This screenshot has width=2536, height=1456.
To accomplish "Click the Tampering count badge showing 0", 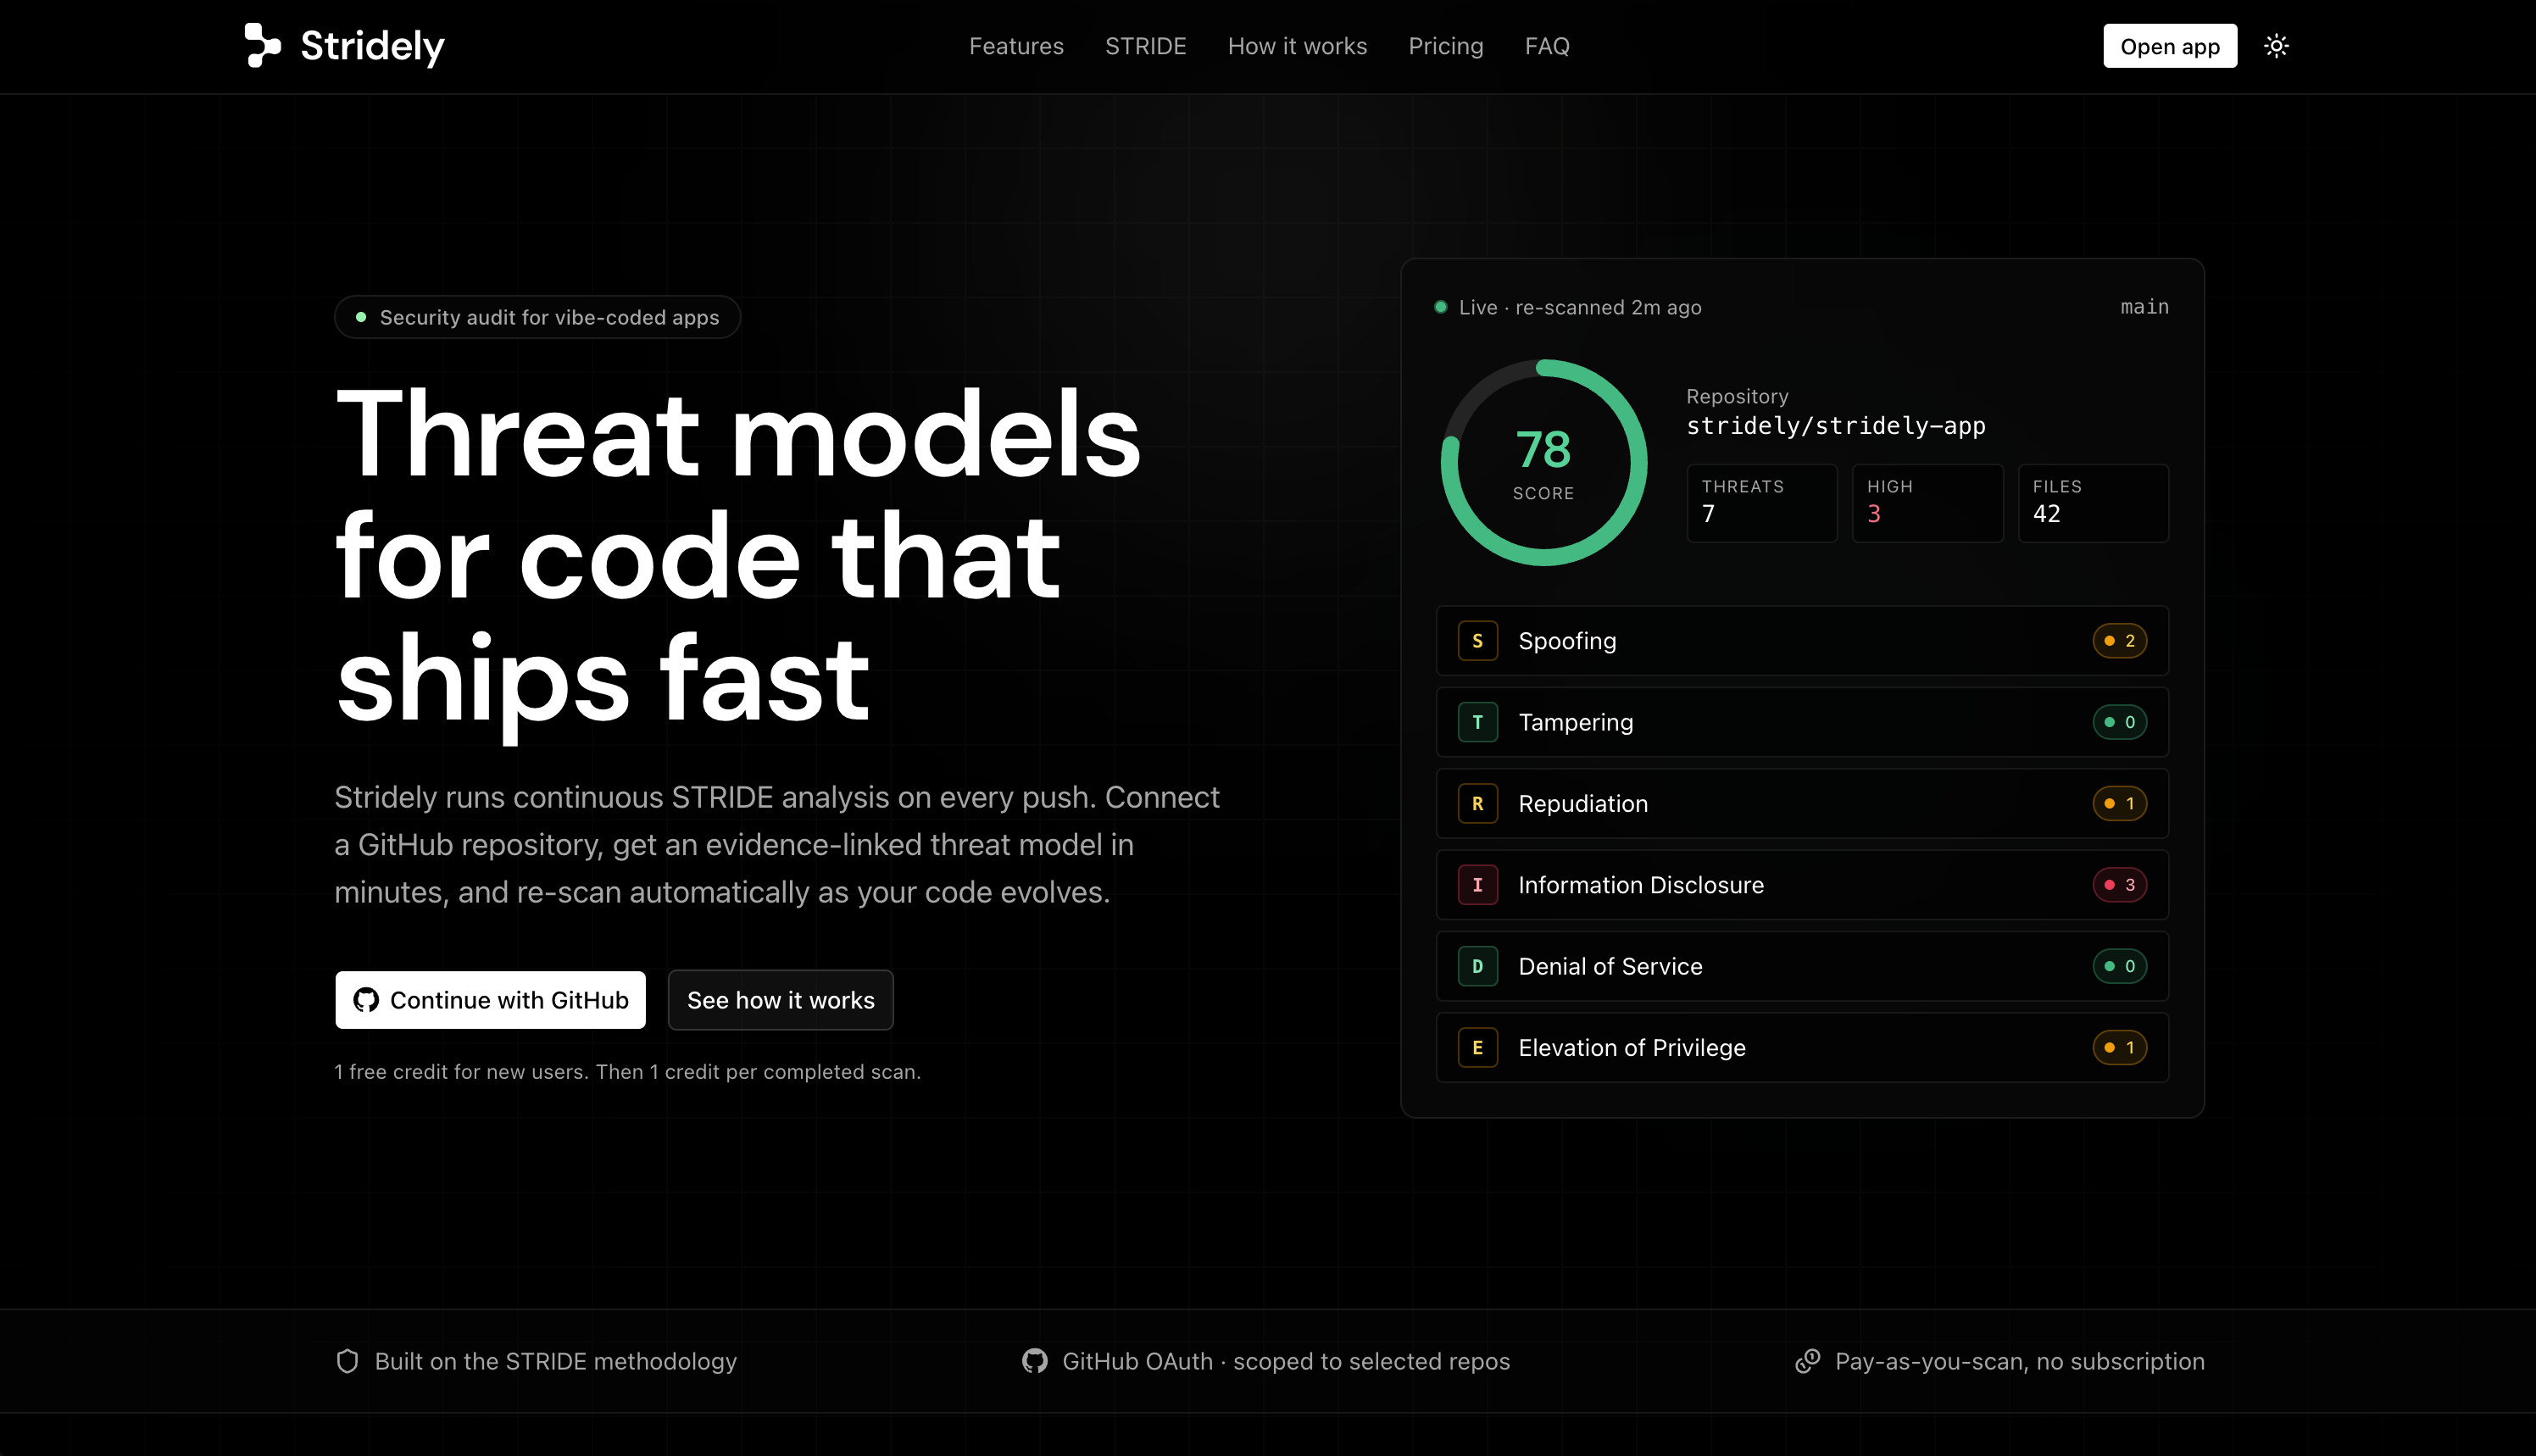I will tap(2119, 722).
